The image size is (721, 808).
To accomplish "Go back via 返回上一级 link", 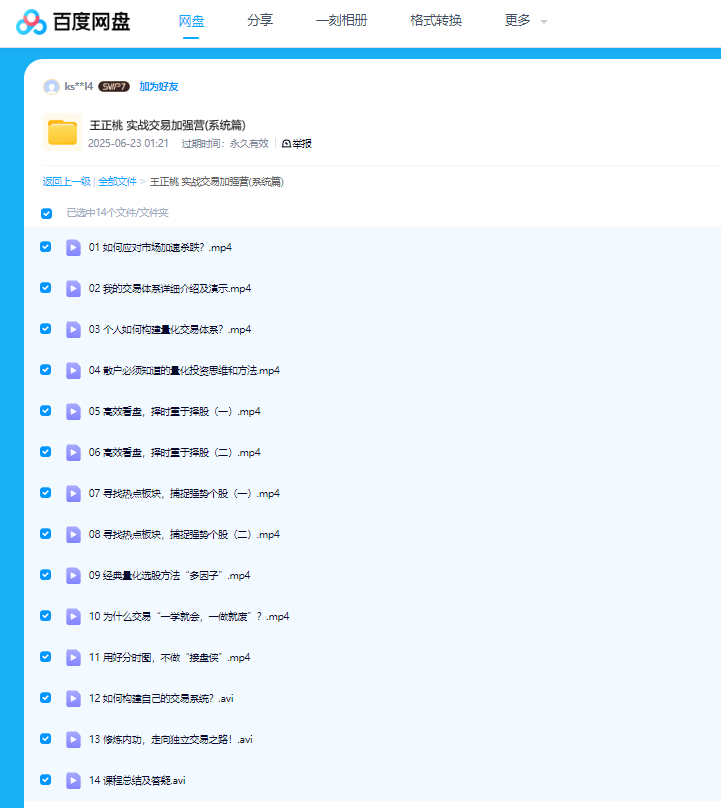I will click(66, 182).
